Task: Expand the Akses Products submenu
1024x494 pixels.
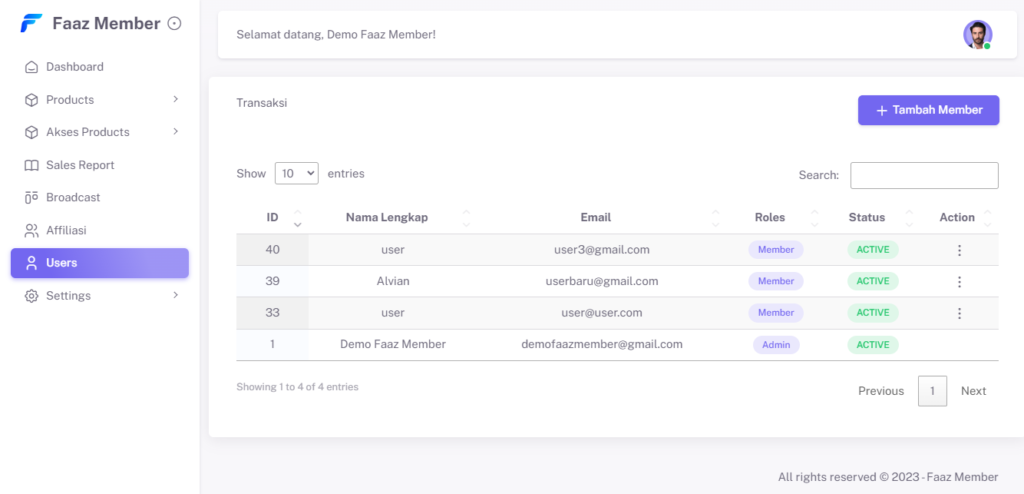Action: pyautogui.click(x=175, y=132)
